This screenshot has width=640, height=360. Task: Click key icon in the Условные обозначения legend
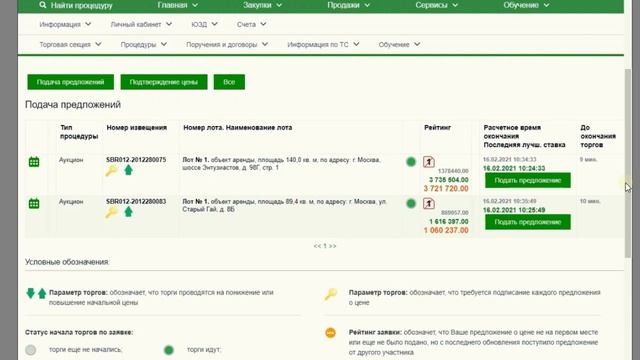(331, 293)
